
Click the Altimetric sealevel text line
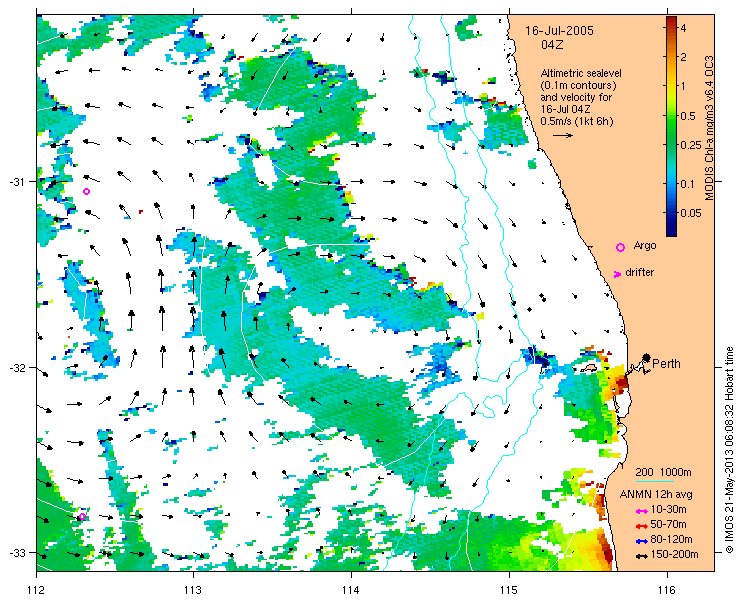pyautogui.click(x=581, y=73)
